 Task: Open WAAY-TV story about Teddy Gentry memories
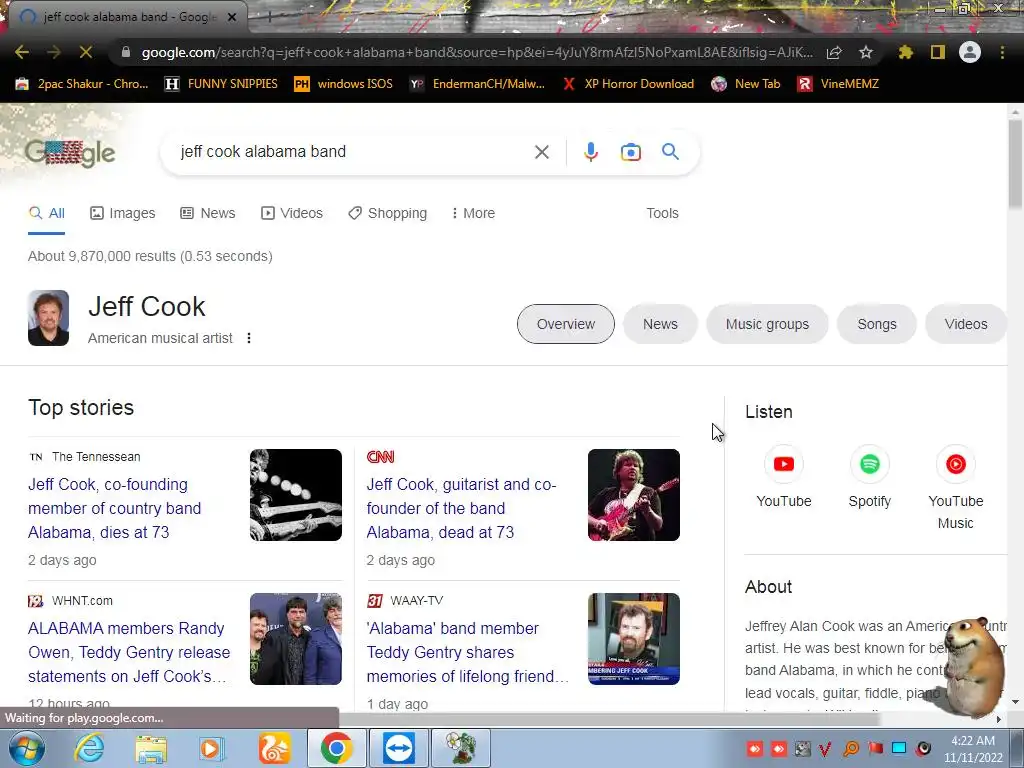tap(468, 652)
